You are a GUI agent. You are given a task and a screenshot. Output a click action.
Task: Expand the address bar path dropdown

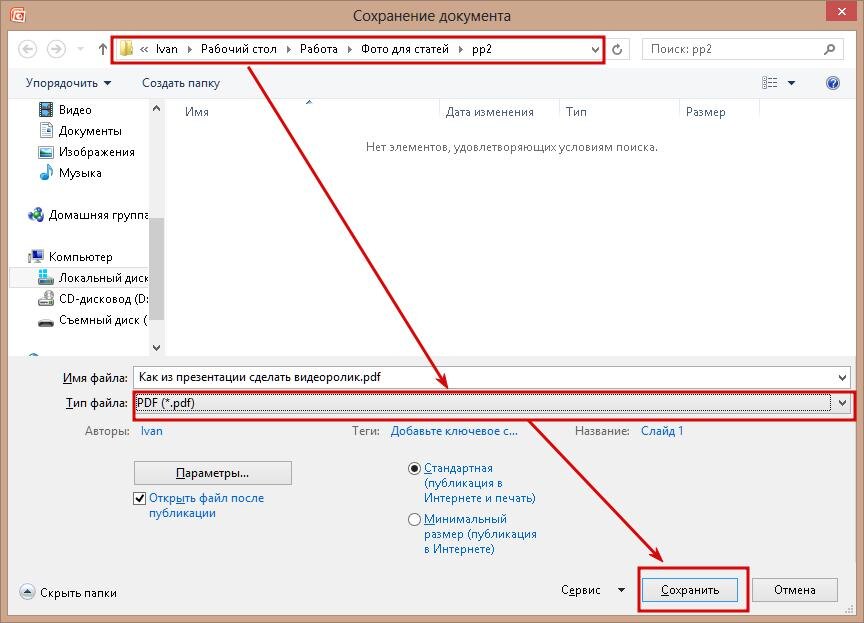(595, 50)
